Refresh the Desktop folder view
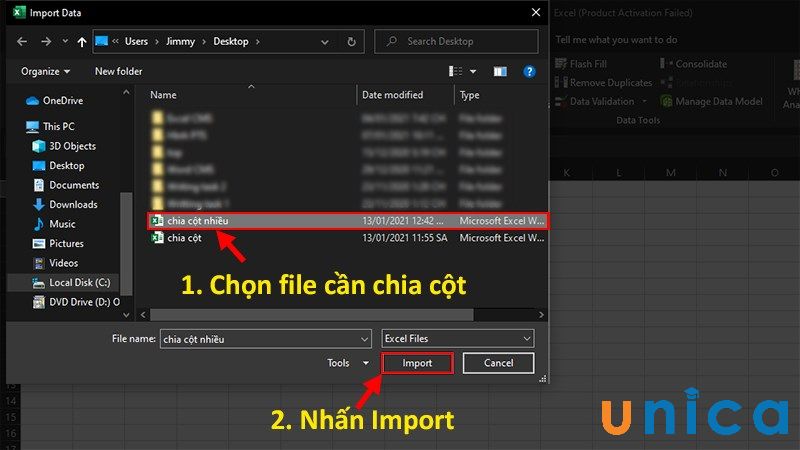Viewport: 800px width, 450px height. (x=352, y=42)
